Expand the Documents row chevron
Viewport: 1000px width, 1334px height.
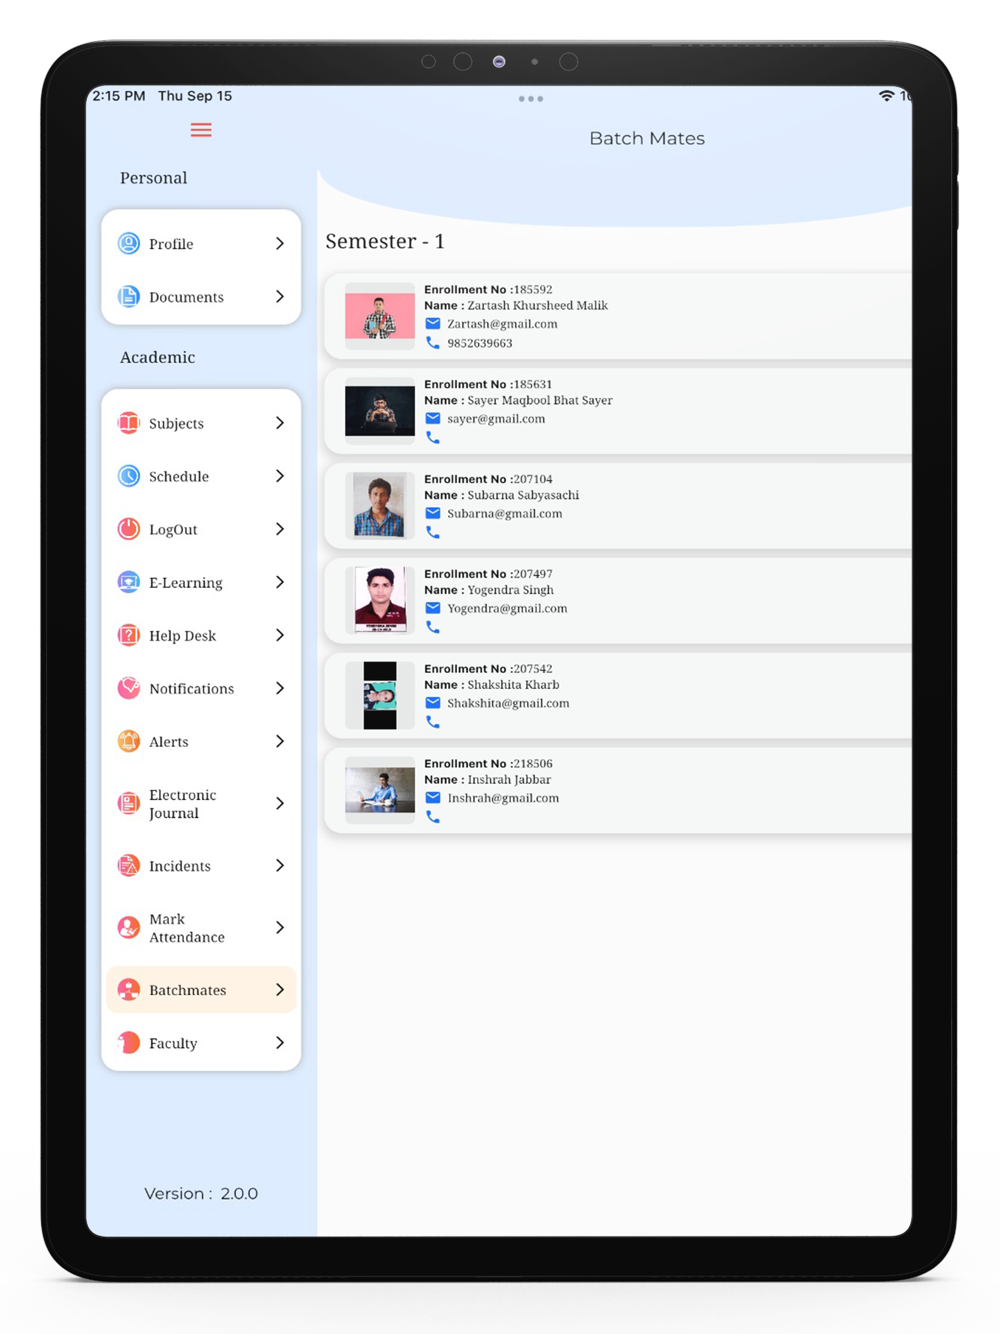pyautogui.click(x=280, y=296)
